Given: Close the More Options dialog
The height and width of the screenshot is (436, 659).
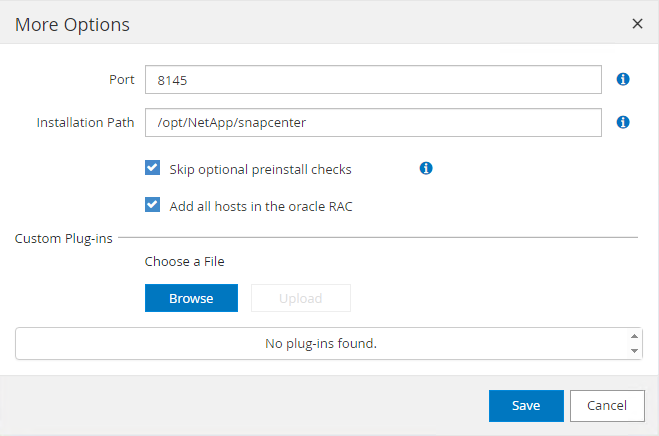Looking at the screenshot, I should 637,24.
